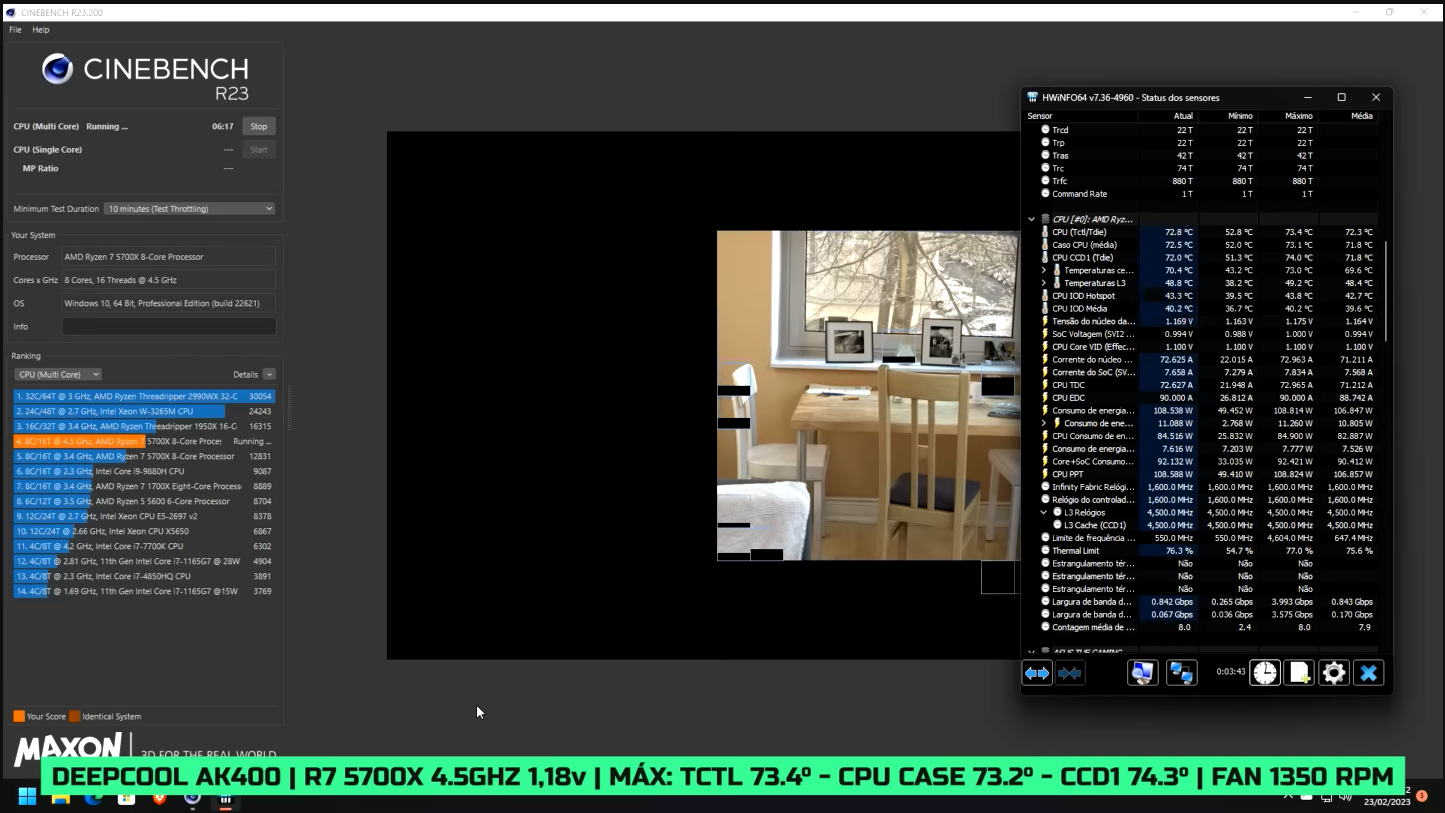The width and height of the screenshot is (1445, 813).
Task: Open the Windows Start menu
Action: click(27, 797)
